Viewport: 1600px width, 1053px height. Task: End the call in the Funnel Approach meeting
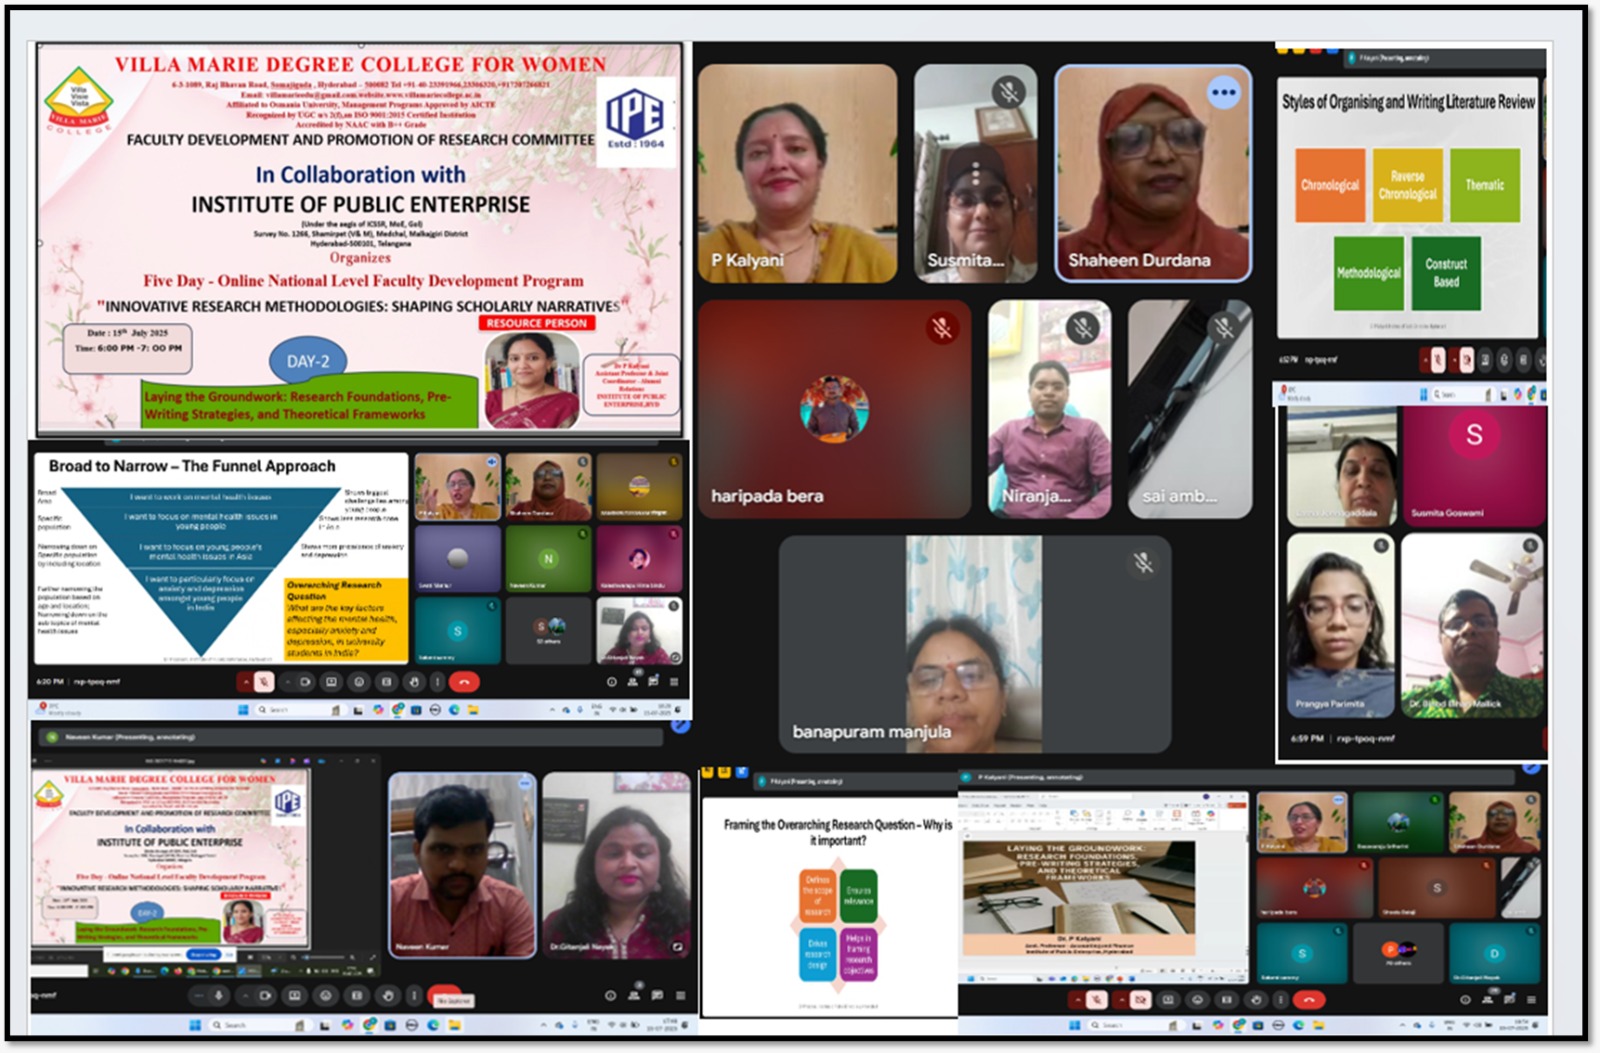coord(464,682)
